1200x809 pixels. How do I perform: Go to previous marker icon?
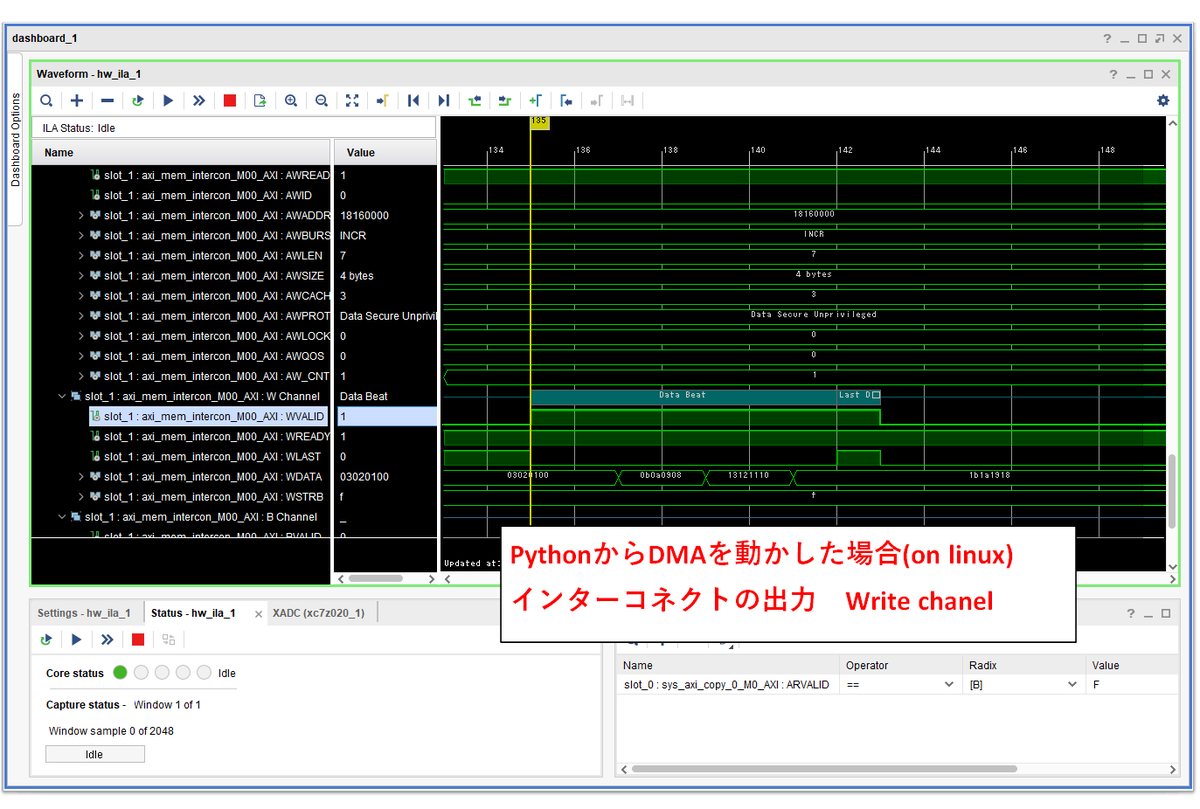coord(566,101)
